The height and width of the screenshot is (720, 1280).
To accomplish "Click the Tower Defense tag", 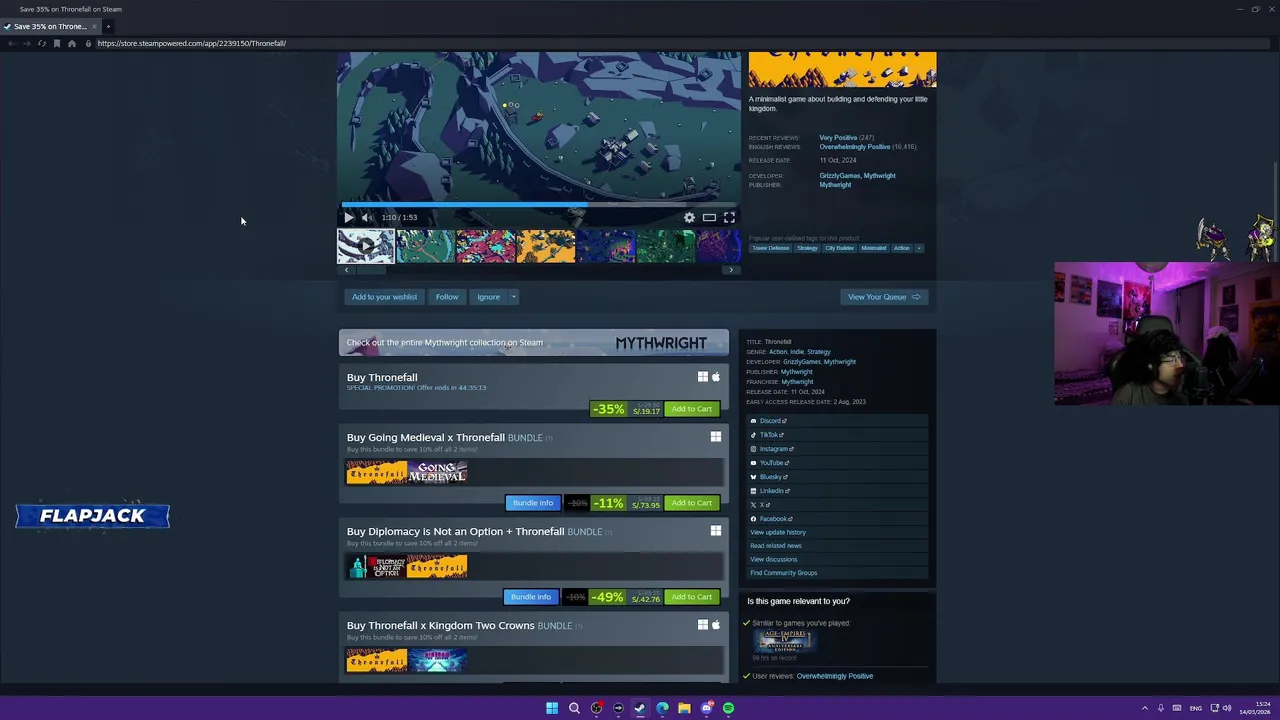I will [x=770, y=248].
